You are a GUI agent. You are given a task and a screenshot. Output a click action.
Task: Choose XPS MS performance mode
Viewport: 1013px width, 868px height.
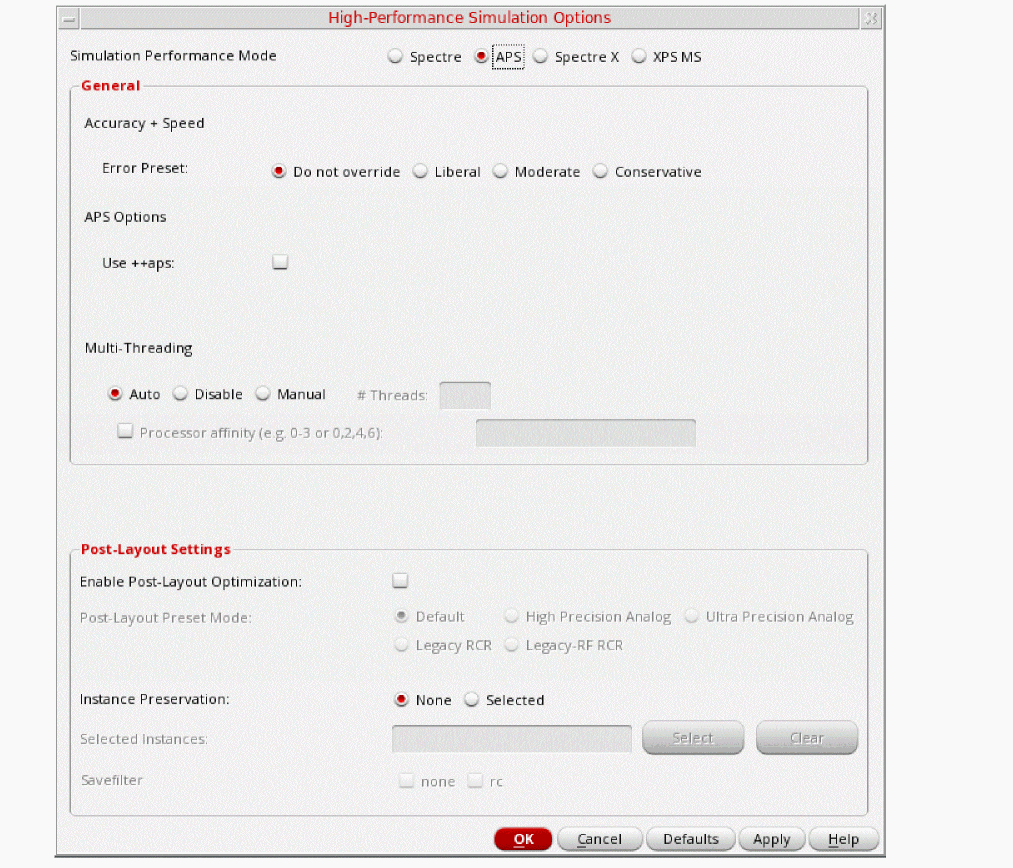tap(639, 57)
